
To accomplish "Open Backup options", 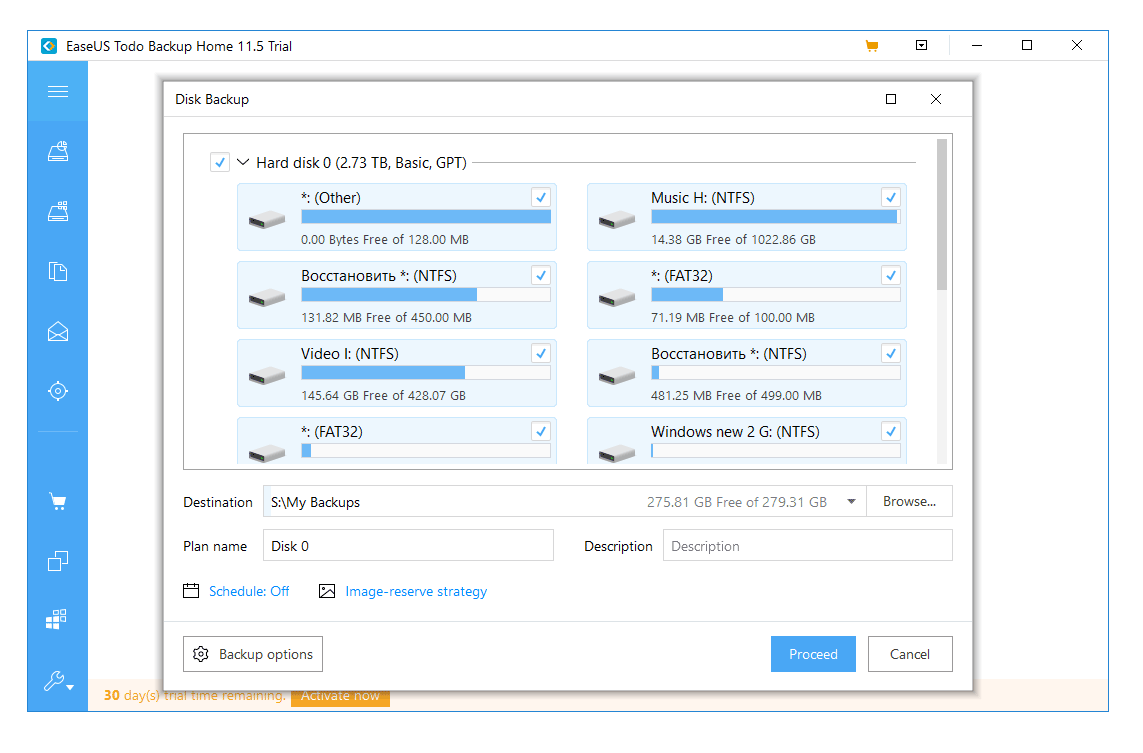I will tap(253, 654).
